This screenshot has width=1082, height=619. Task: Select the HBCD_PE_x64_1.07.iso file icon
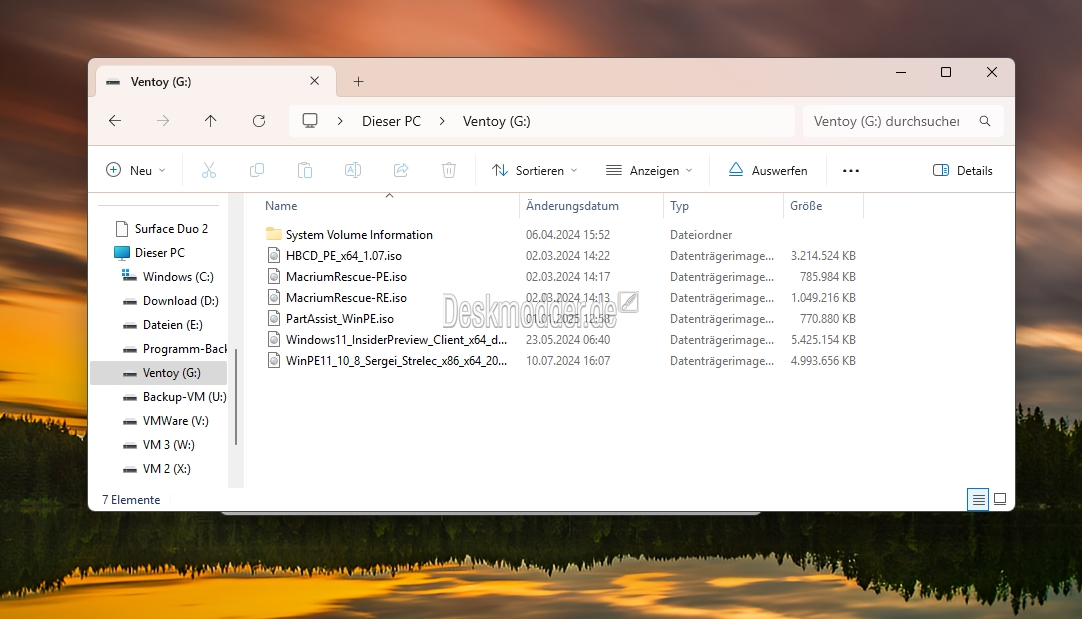pos(274,255)
